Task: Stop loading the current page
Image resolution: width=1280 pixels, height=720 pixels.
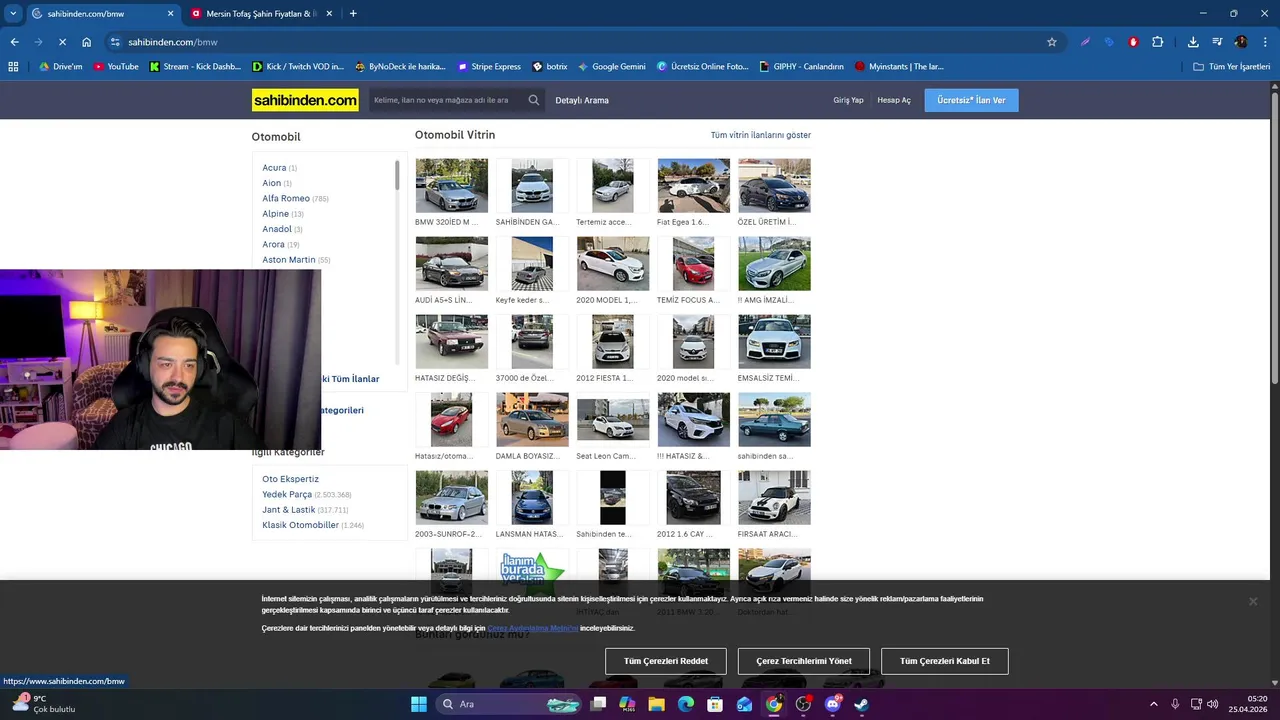Action: [x=62, y=42]
